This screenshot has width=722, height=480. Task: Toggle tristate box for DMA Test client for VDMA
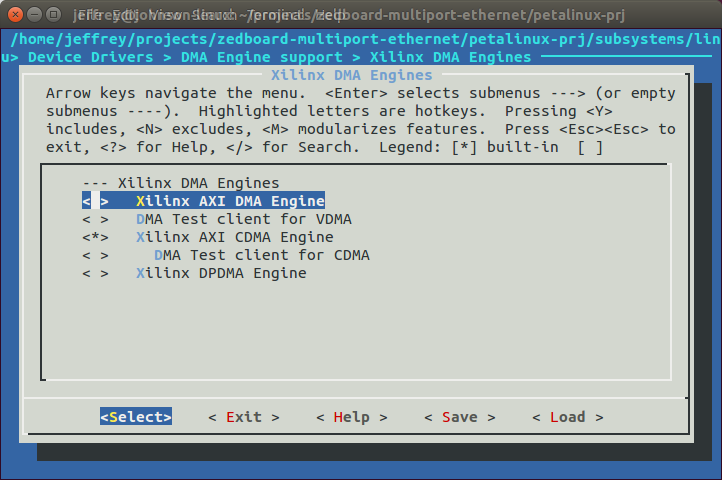[95, 219]
